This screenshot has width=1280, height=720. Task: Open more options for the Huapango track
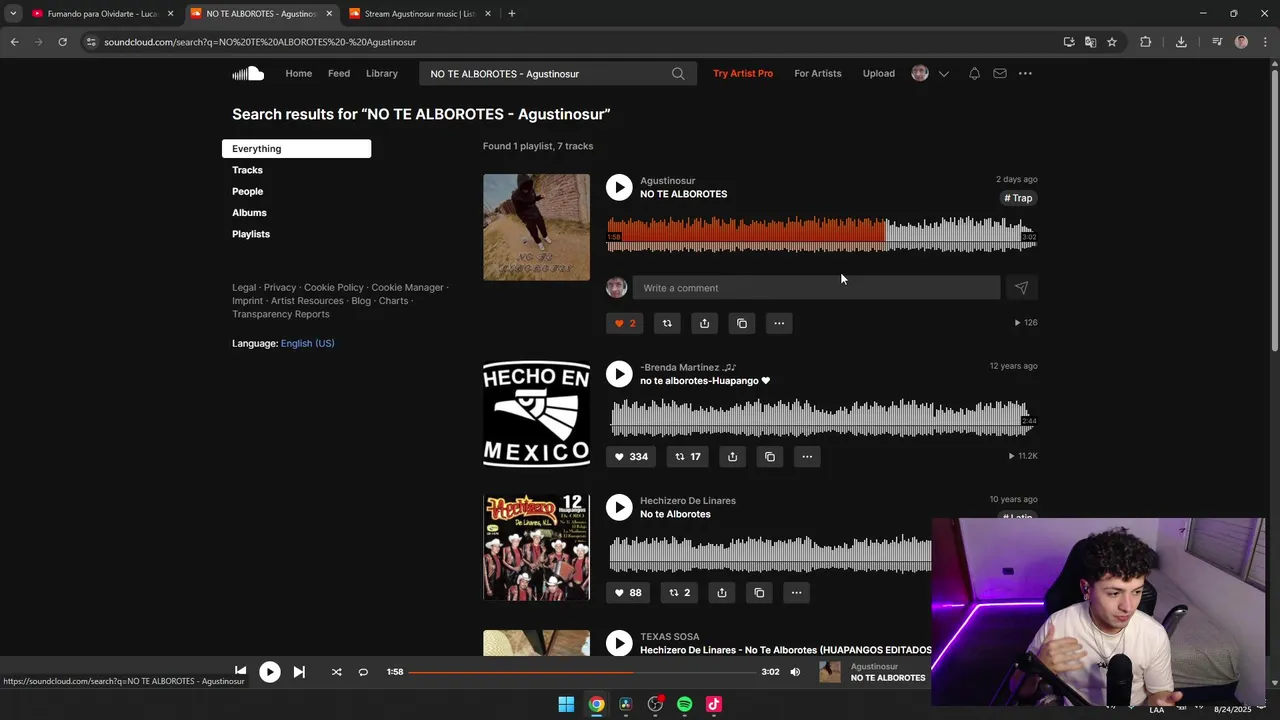(x=807, y=457)
